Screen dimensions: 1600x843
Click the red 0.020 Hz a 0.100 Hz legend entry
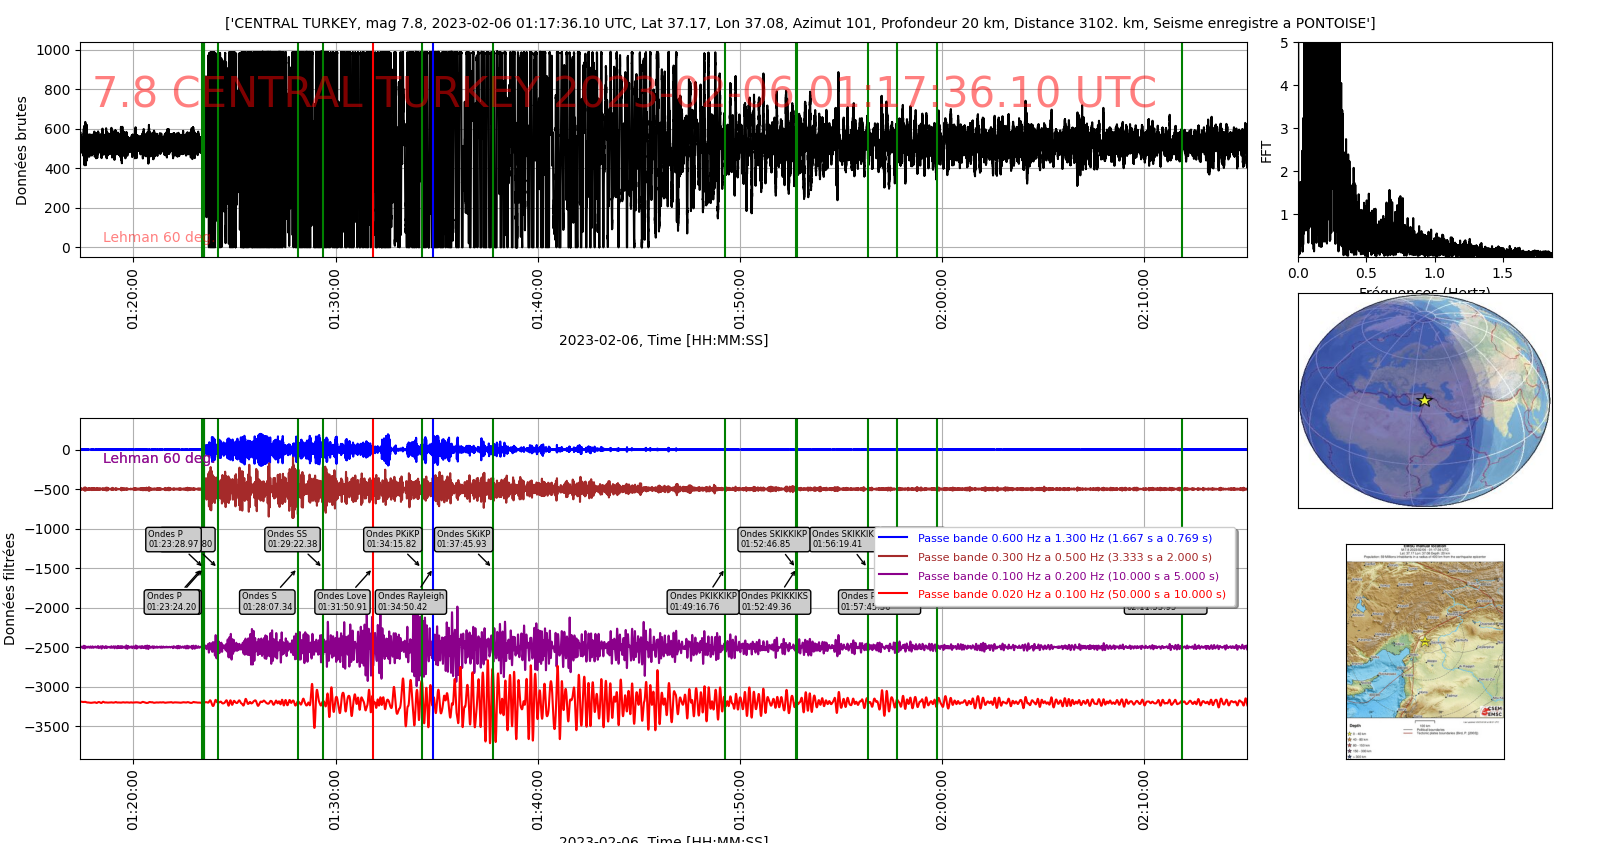(x=1071, y=594)
